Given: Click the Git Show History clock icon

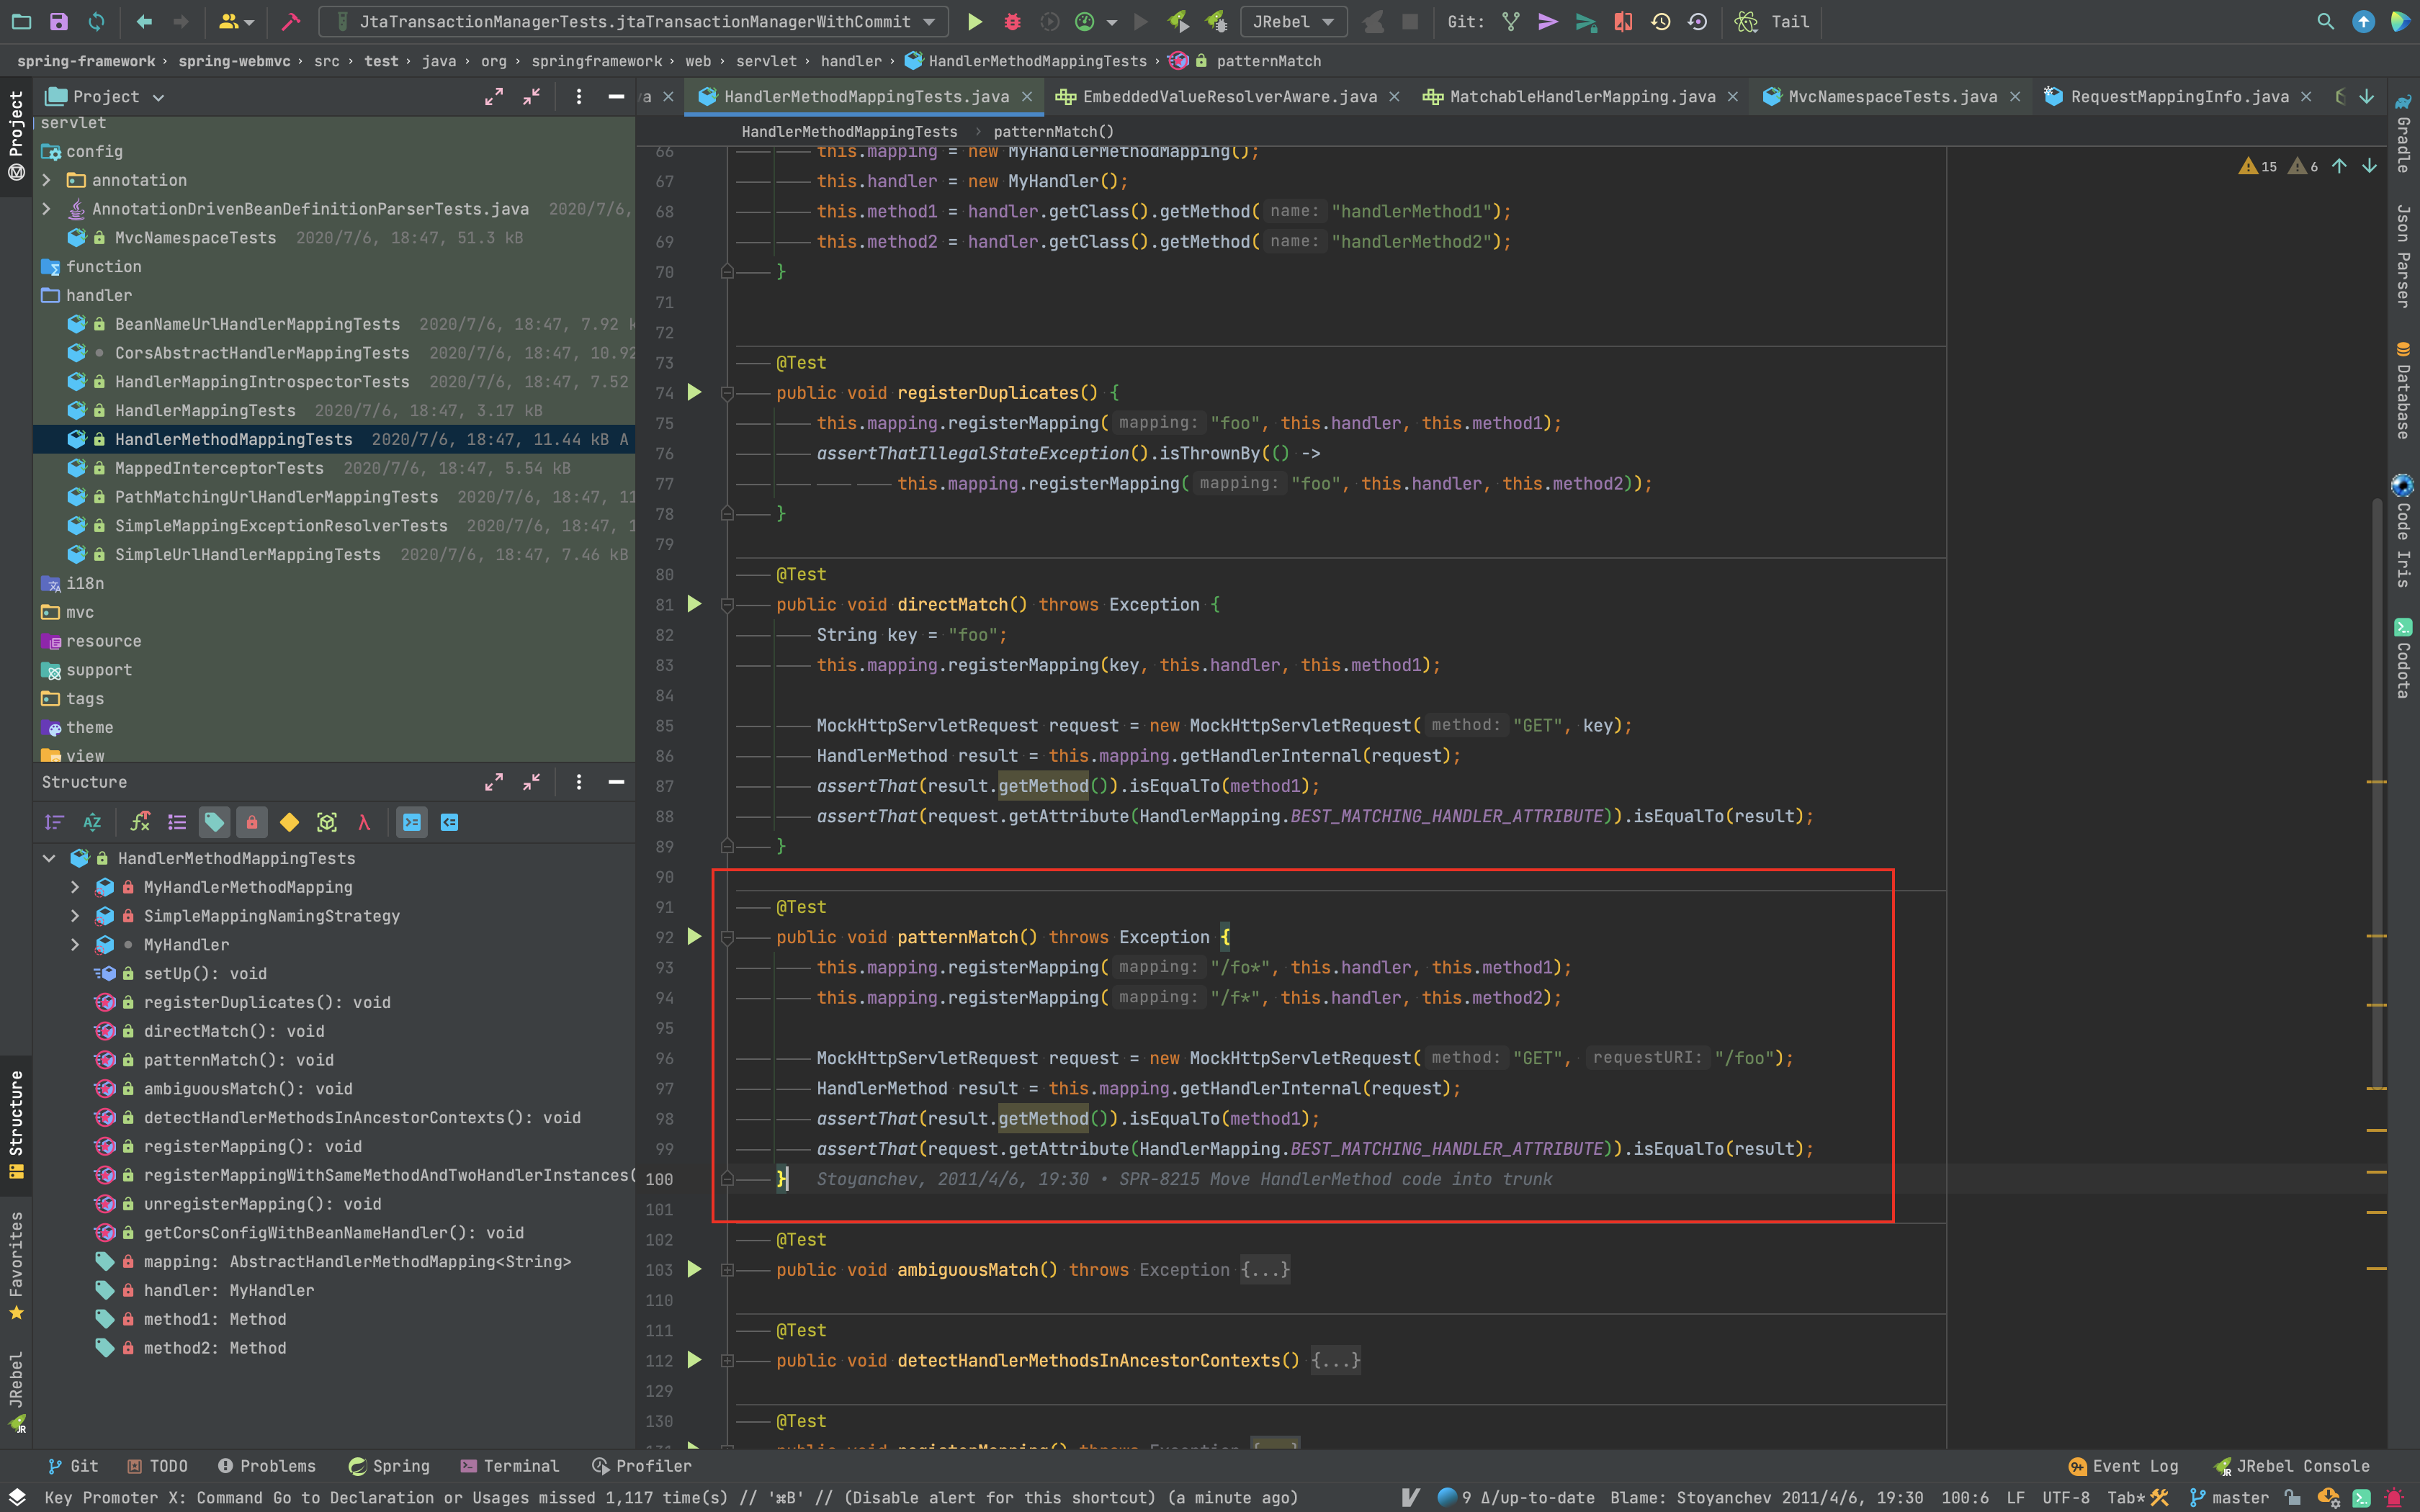Looking at the screenshot, I should click(1660, 21).
